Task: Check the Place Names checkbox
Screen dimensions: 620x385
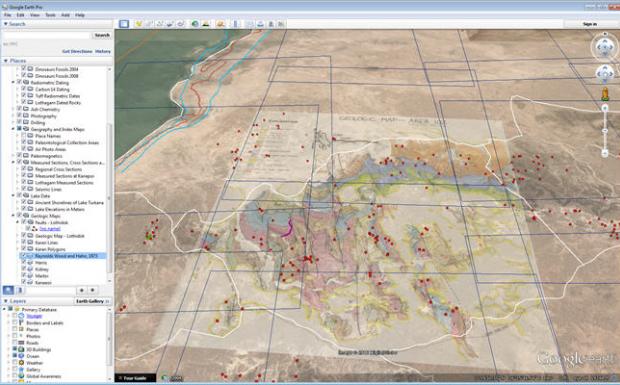Action: click(x=23, y=136)
